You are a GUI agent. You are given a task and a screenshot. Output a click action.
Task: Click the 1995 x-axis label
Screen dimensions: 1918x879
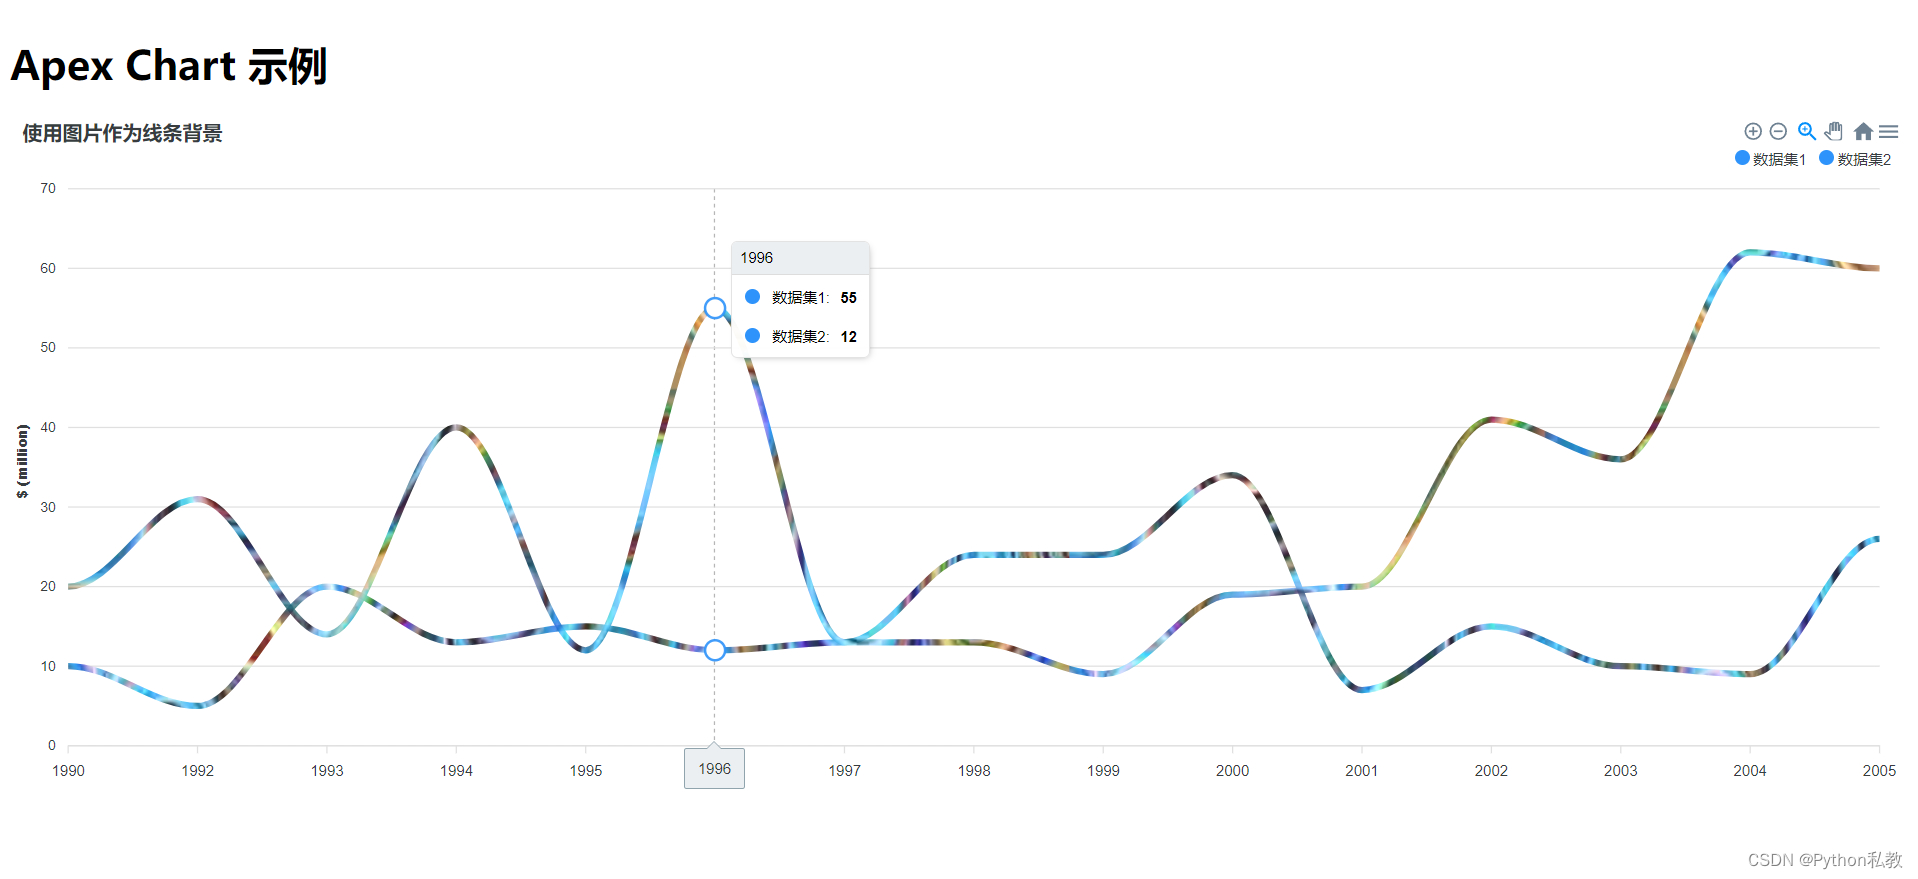click(586, 770)
